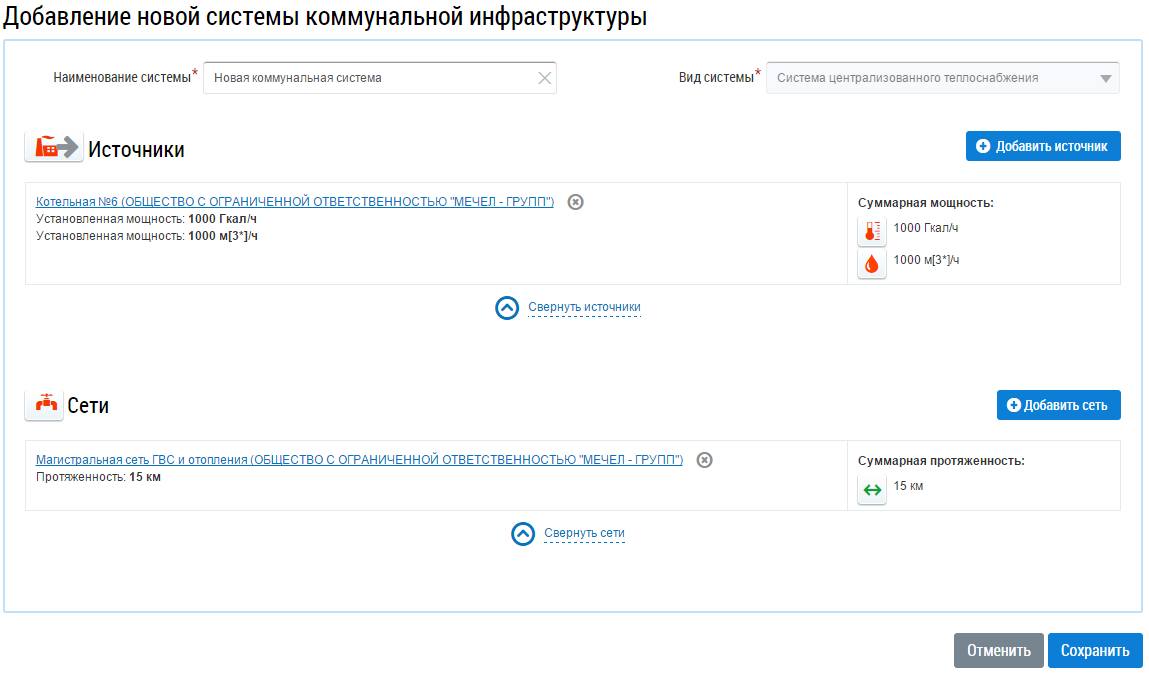Click the Свернуть источники link
This screenshot has width=1149, height=679.
[x=584, y=307]
